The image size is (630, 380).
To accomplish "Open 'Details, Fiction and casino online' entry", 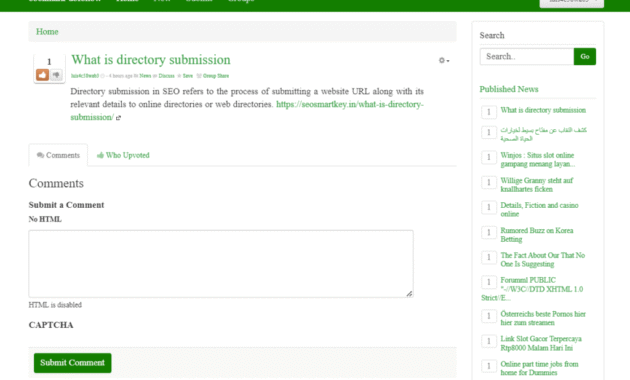I will 539,209.
